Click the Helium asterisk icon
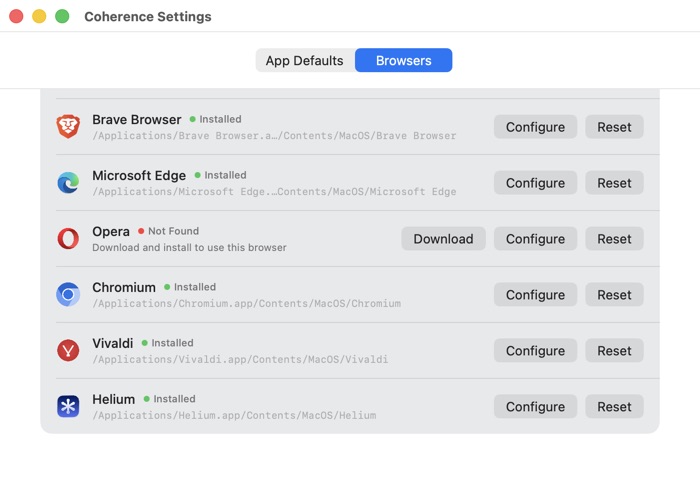The height and width of the screenshot is (482, 700). [x=68, y=406]
